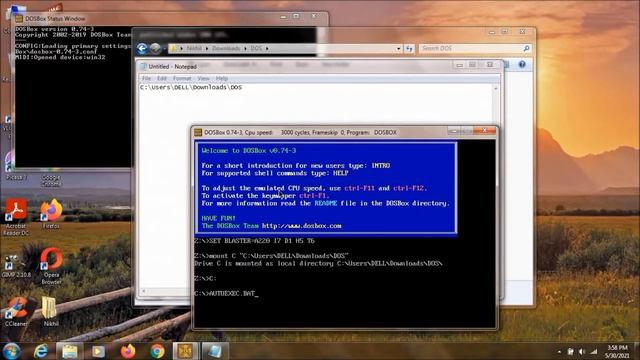This screenshot has width=640, height=360.
Task: Open the CCleaner desktop shortcut
Action: point(16,310)
